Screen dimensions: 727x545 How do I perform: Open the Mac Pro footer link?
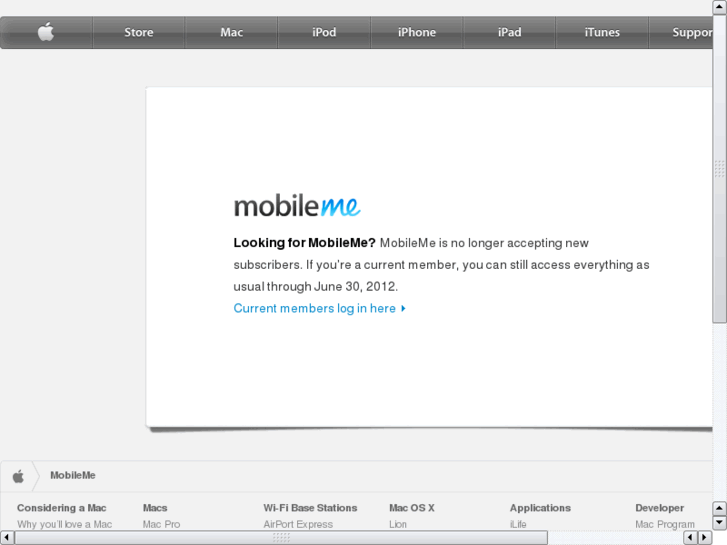pos(161,524)
